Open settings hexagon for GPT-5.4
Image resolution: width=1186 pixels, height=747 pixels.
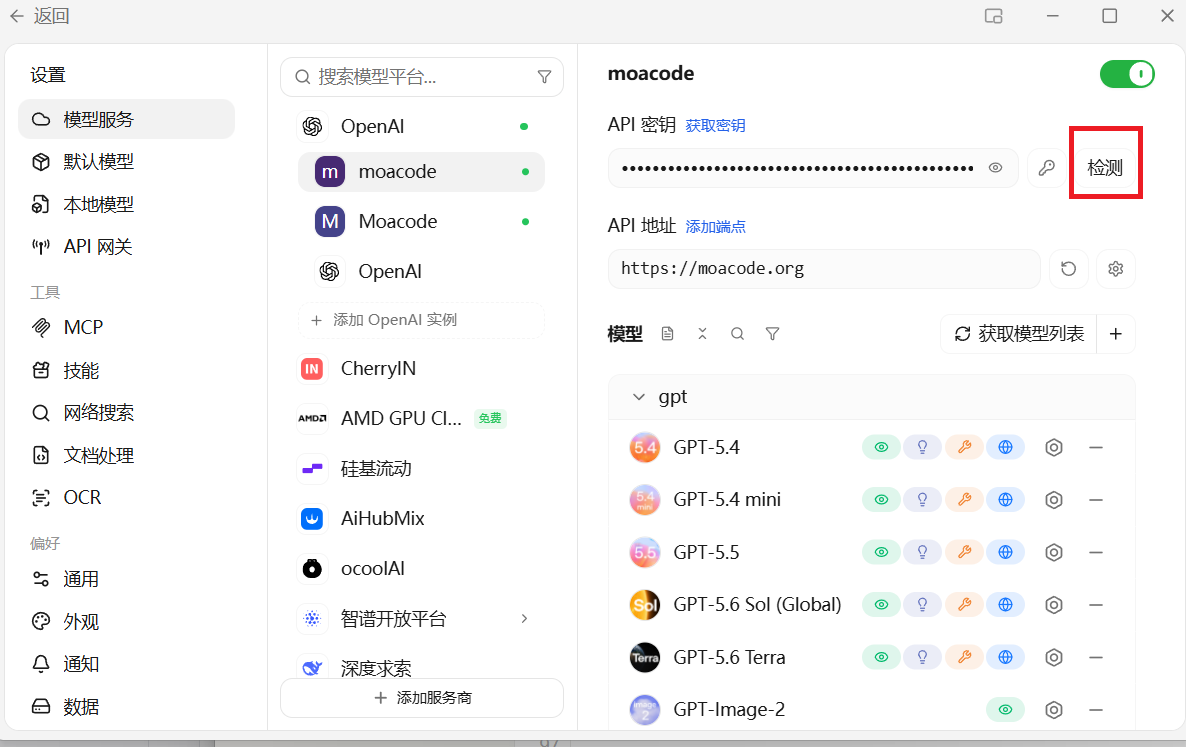(1054, 448)
